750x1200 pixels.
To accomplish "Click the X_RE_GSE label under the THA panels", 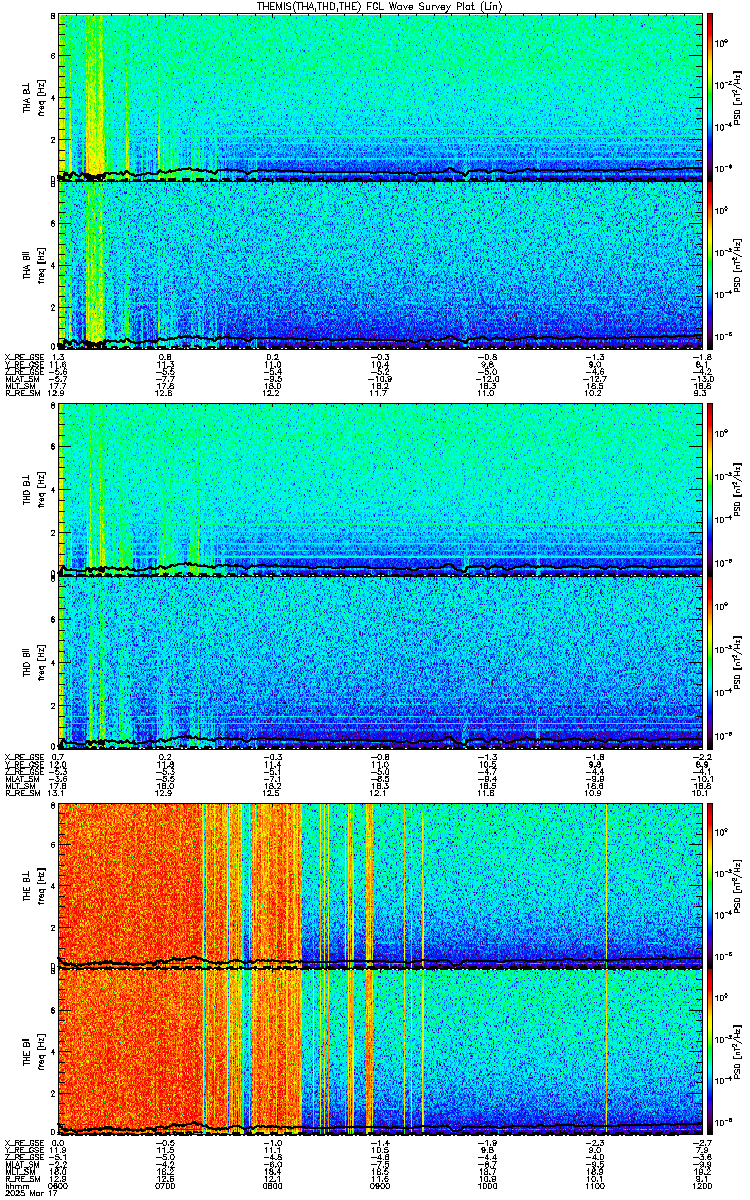I will coord(20,357).
